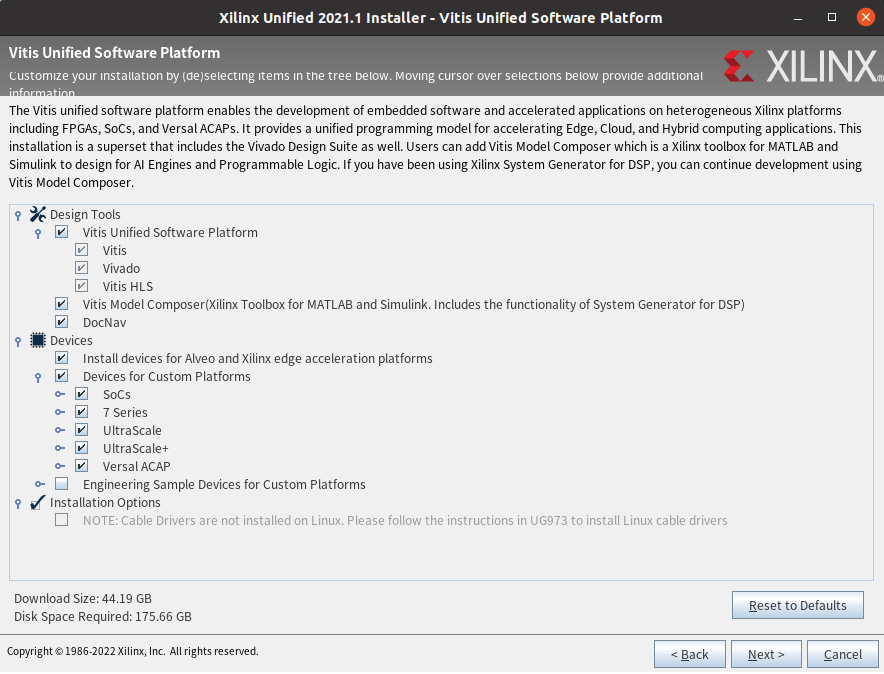This screenshot has height=674, width=884.
Task: Expand the UltraScale+ node
Action: click(60, 448)
